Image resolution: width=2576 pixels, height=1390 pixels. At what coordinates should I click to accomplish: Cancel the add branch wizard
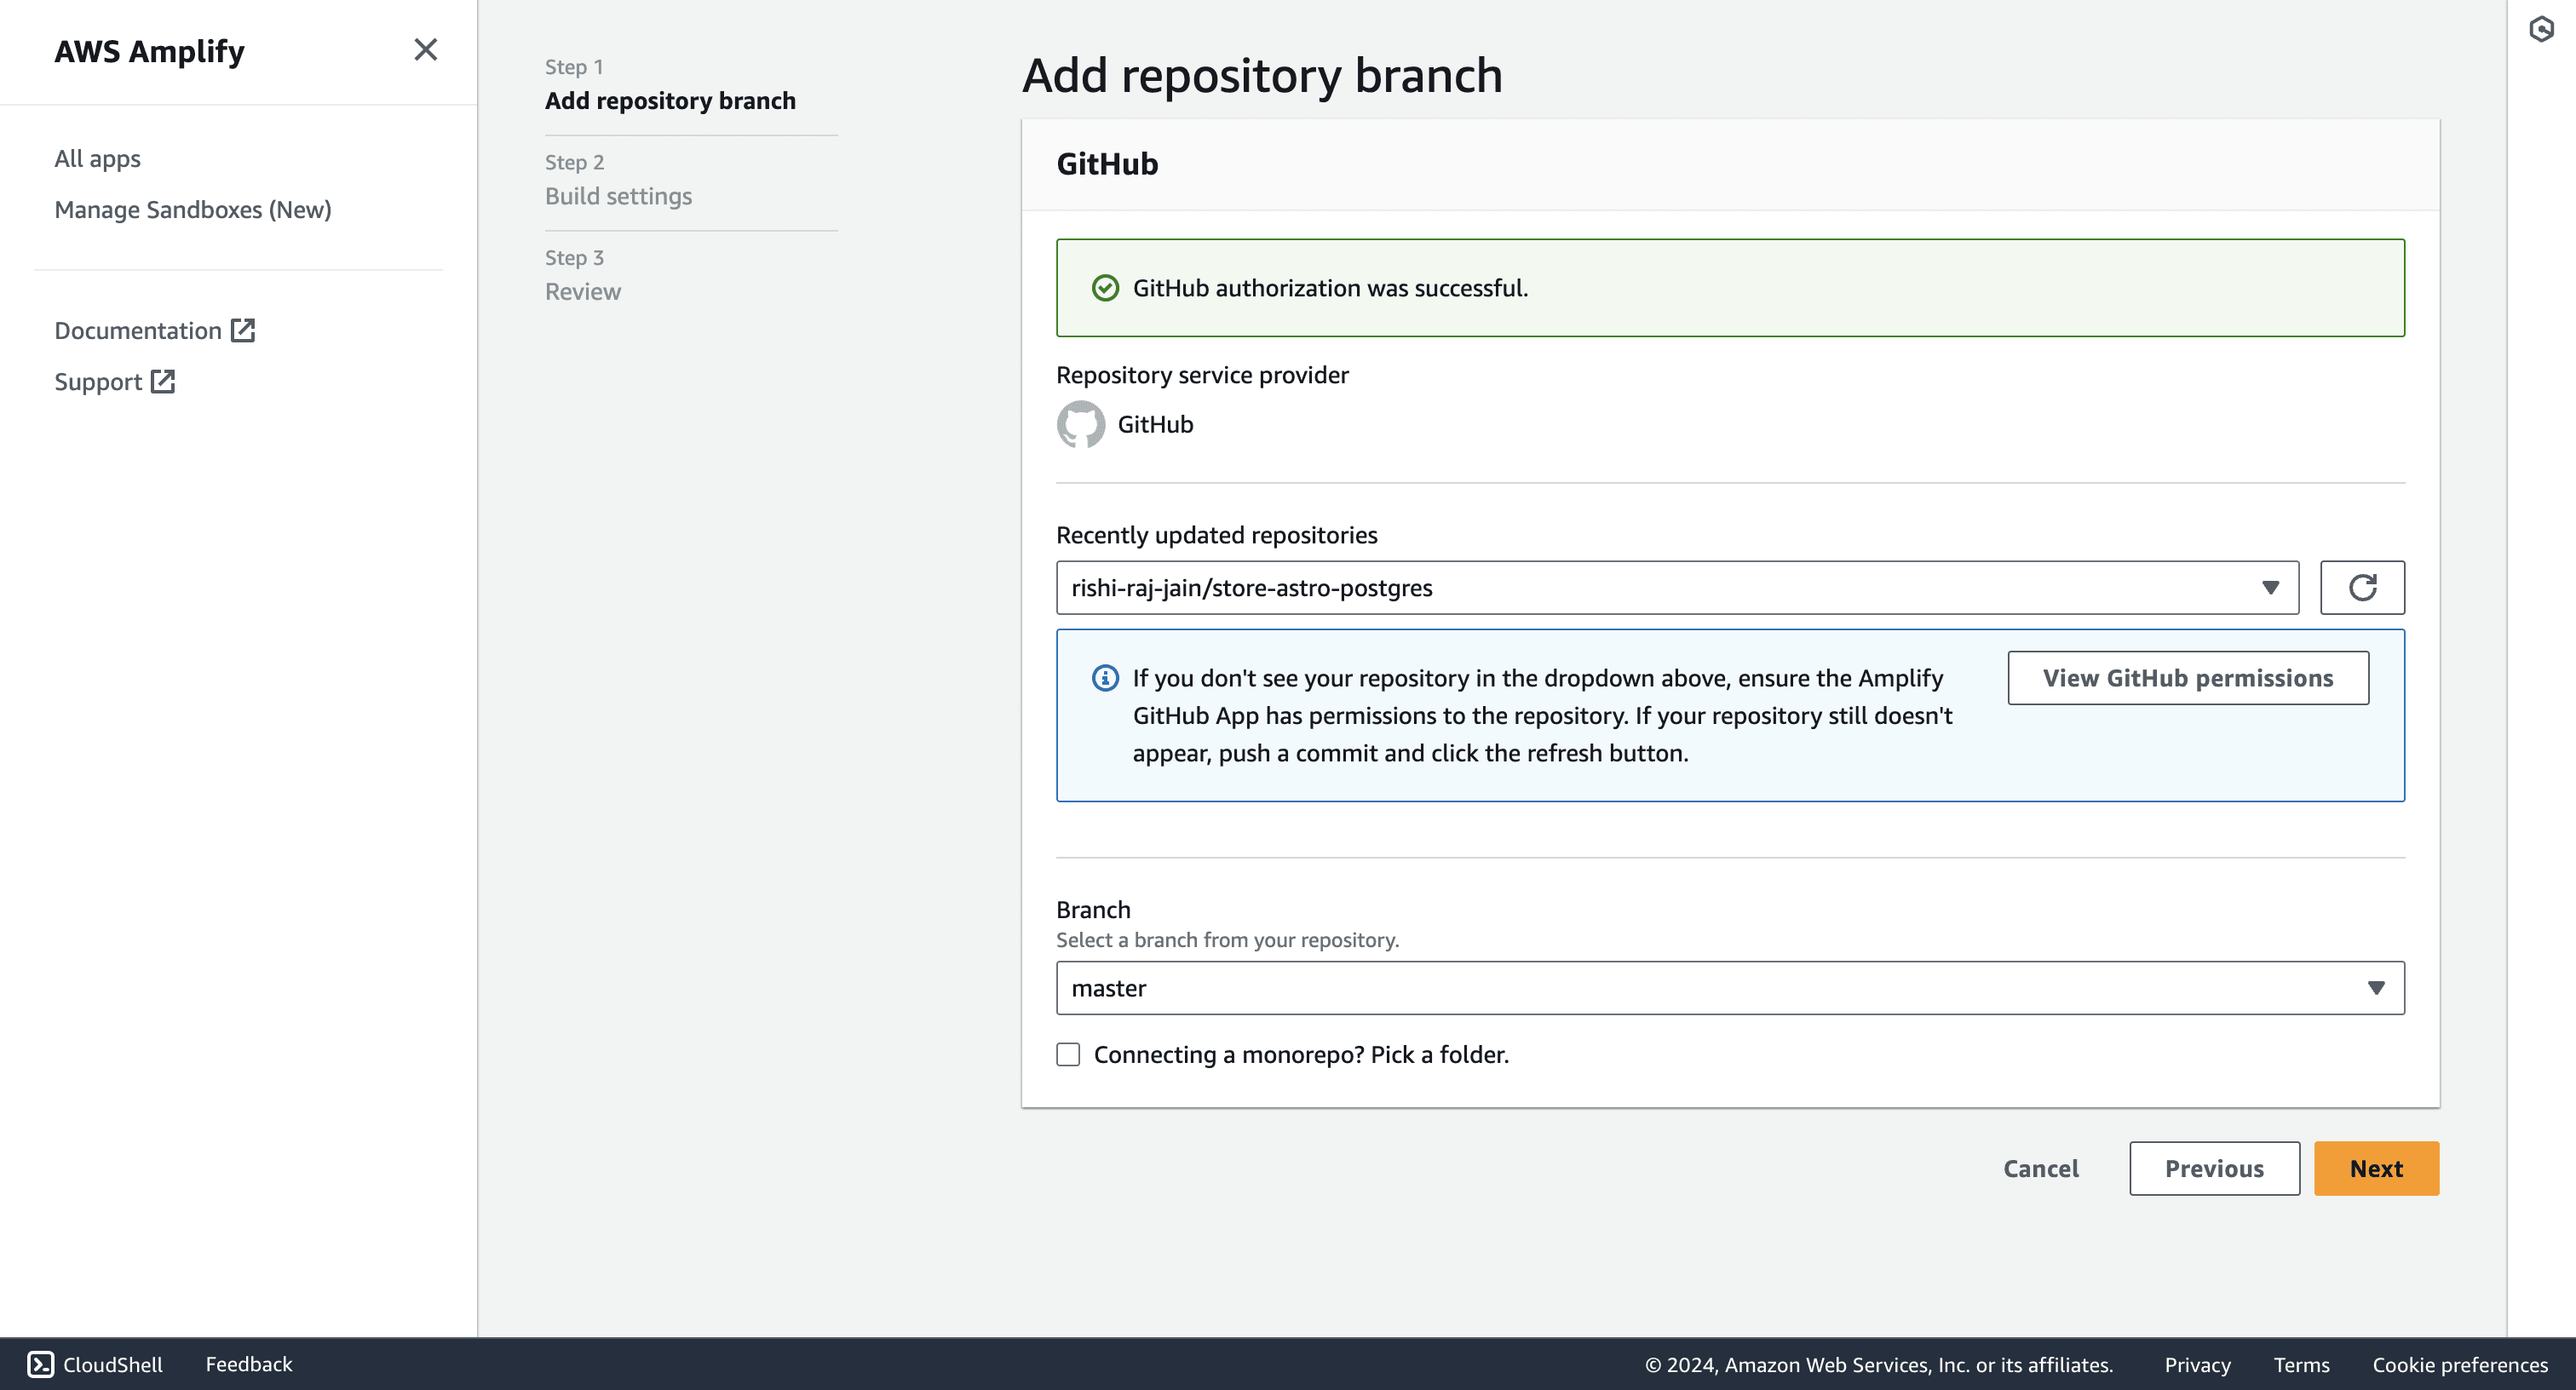pos(2040,1168)
